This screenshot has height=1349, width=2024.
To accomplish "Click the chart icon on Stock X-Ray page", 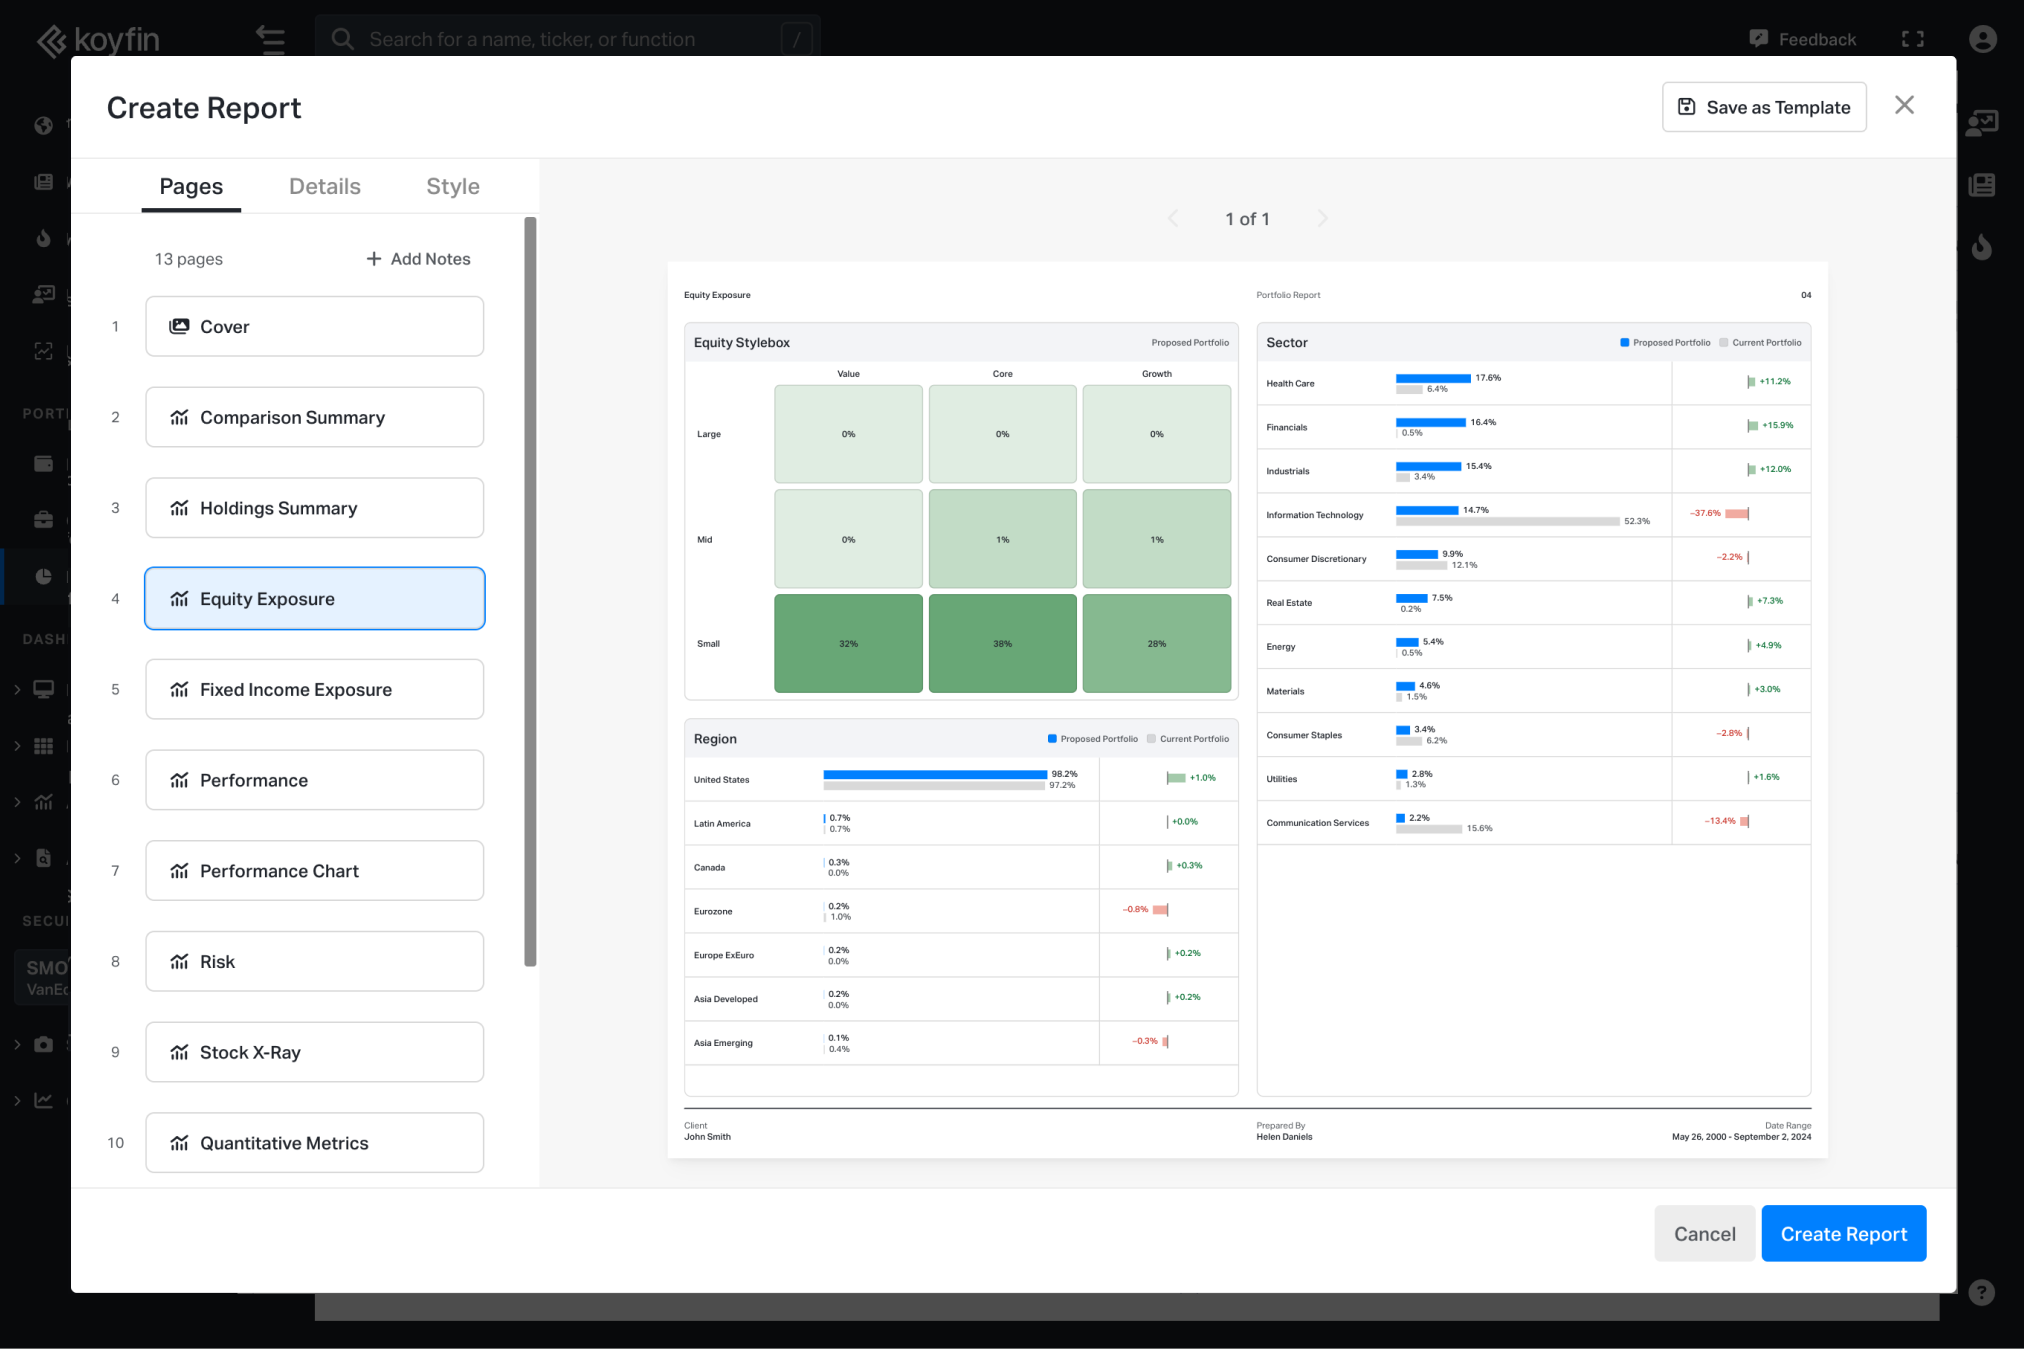I will pos(179,1052).
